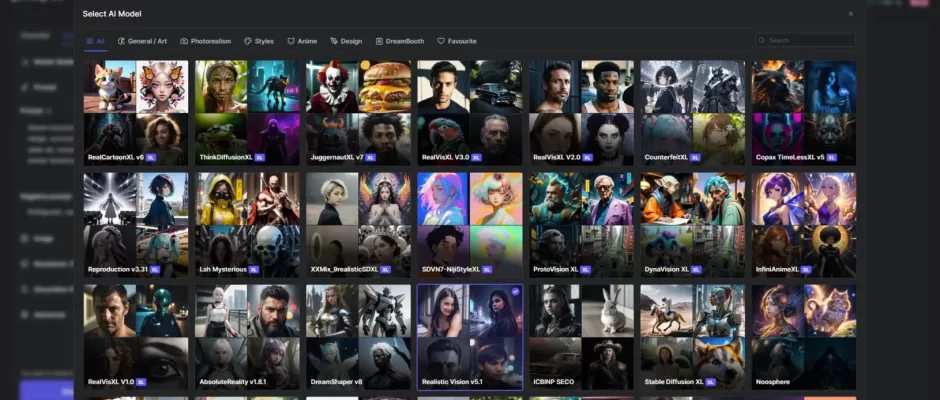Select the CounterfeitXL model card
The width and height of the screenshot is (940, 400).
point(692,113)
